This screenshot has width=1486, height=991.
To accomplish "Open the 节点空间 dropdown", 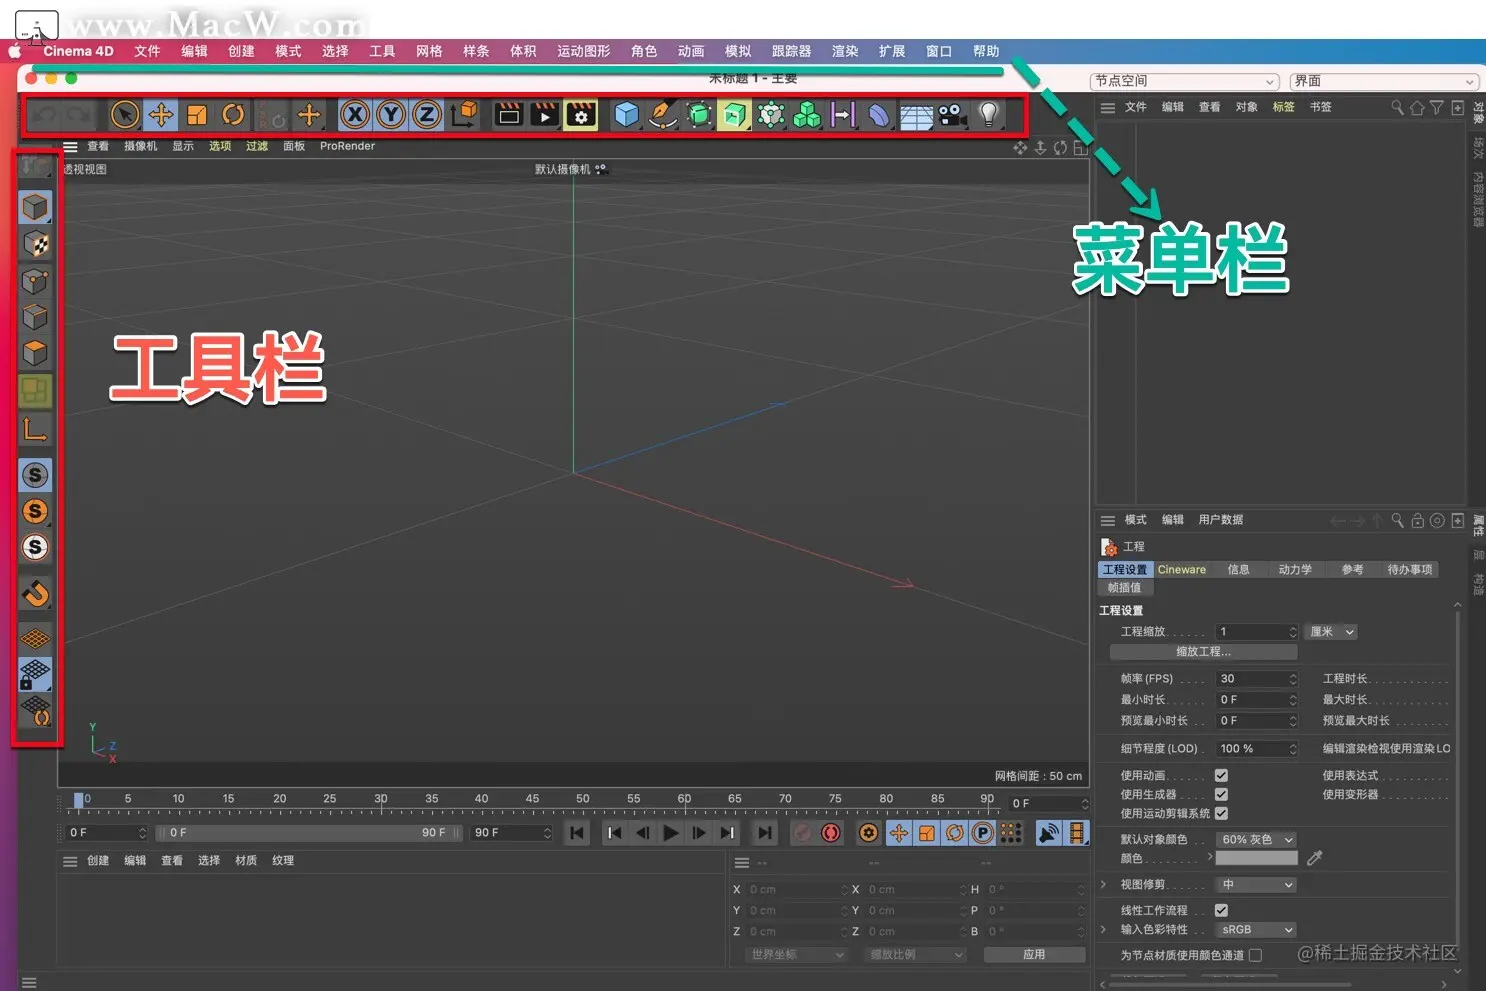I will pyautogui.click(x=1184, y=81).
